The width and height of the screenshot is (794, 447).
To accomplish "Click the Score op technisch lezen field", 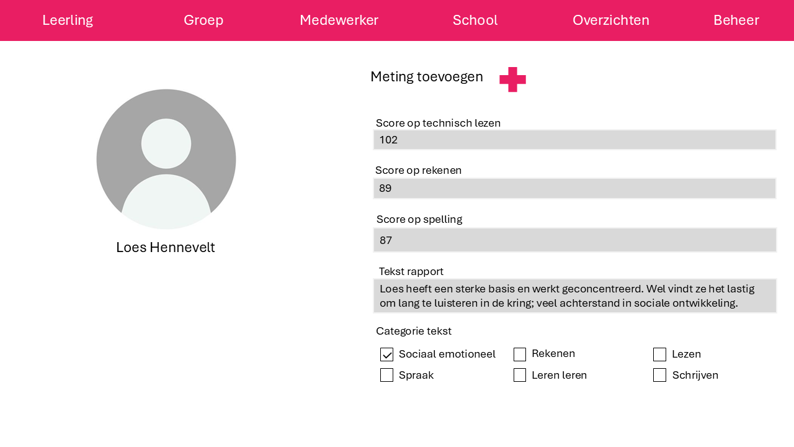I will pos(574,140).
